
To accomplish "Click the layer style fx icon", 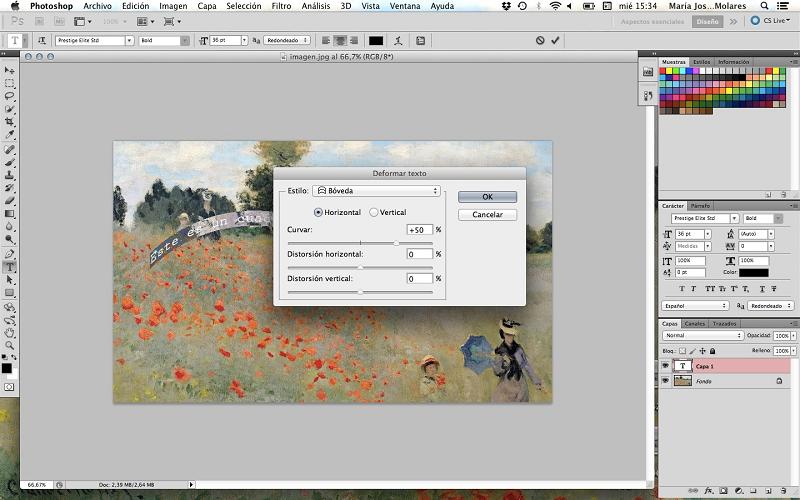I will click(708, 491).
